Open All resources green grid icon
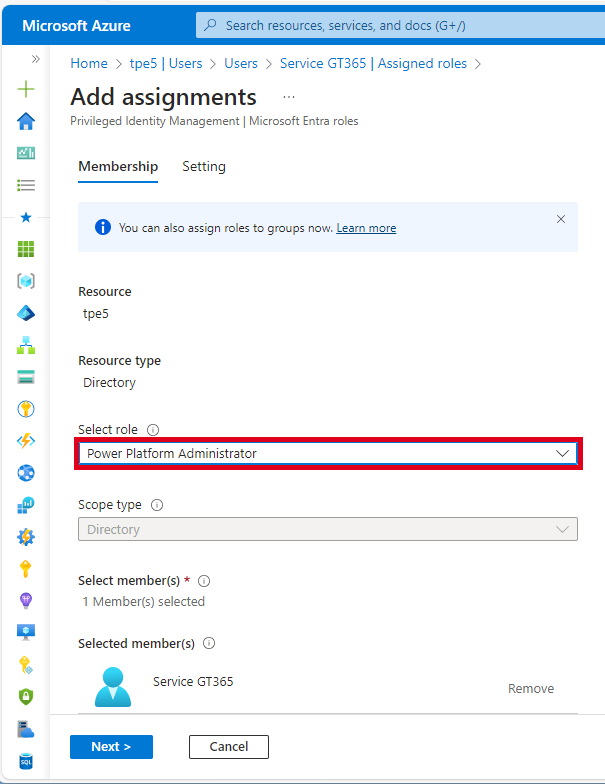Viewport: 605px width, 784px height. pos(26,249)
